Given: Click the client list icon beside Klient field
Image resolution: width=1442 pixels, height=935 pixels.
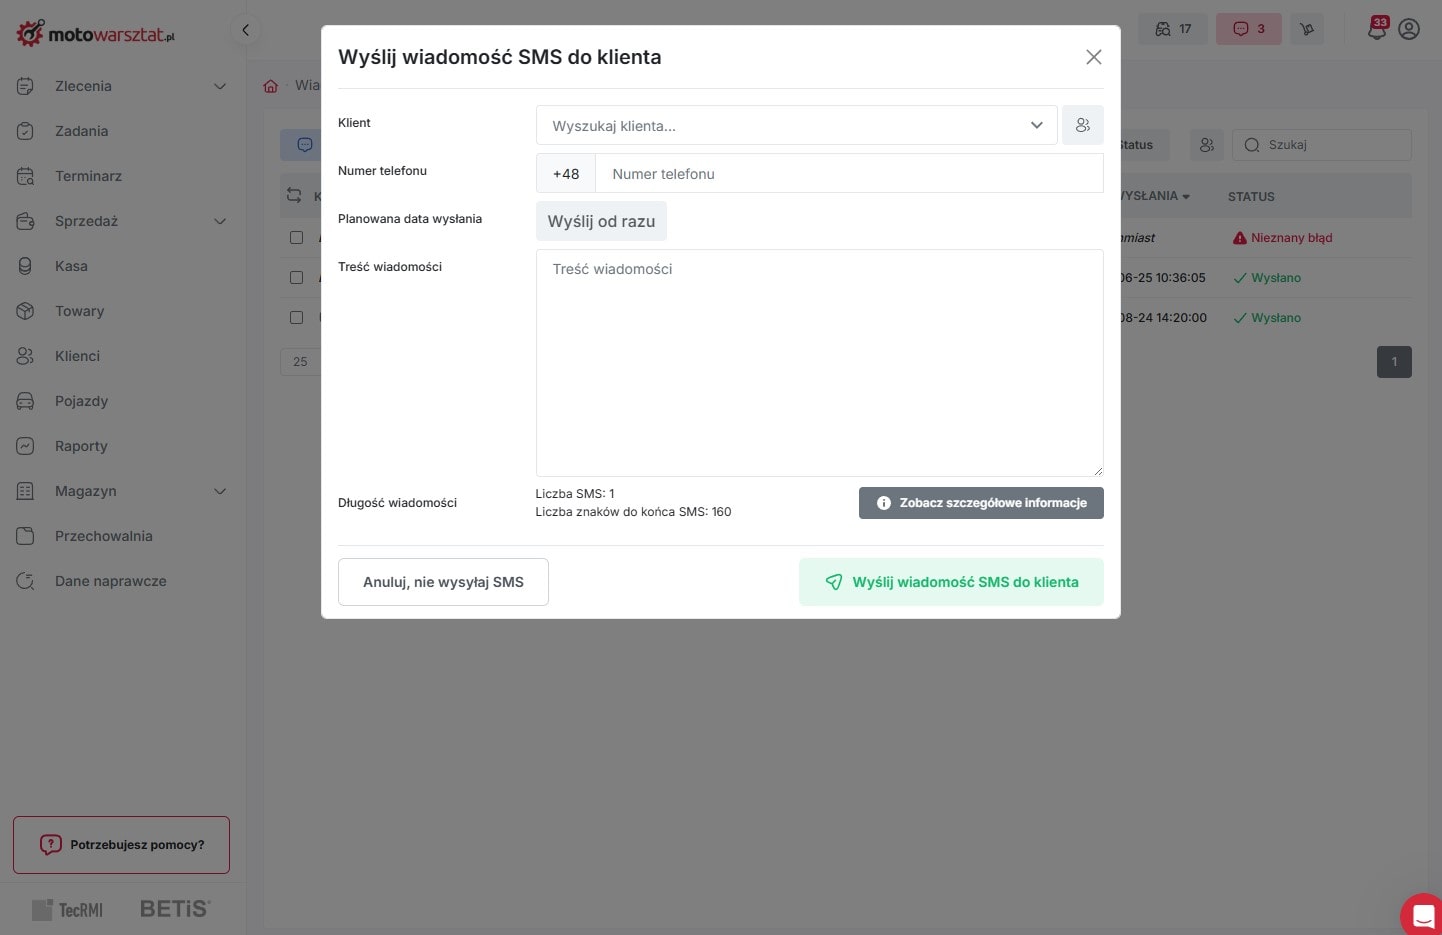Looking at the screenshot, I should (1082, 126).
